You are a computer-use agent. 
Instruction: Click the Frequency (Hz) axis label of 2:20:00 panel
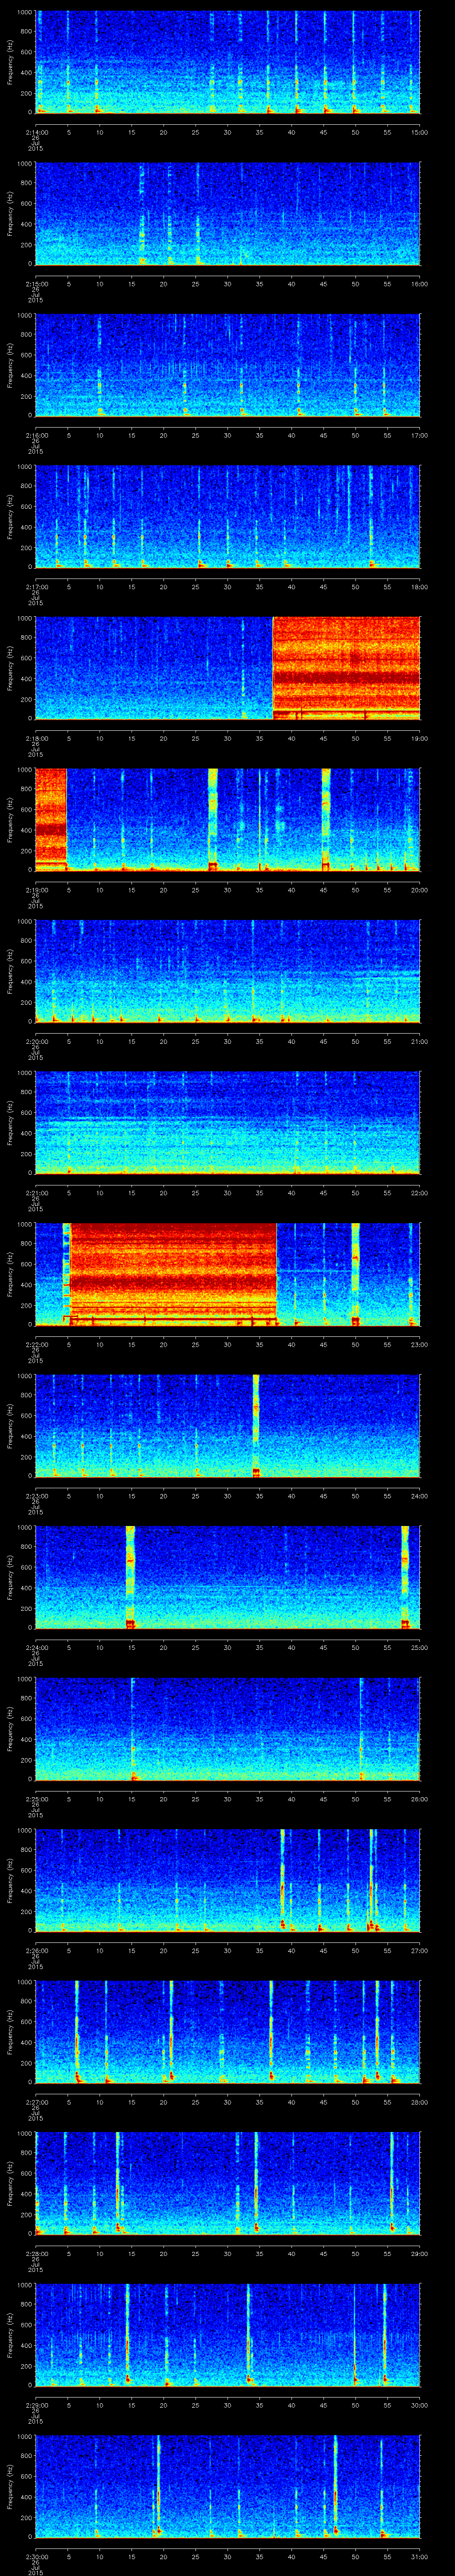10,971
